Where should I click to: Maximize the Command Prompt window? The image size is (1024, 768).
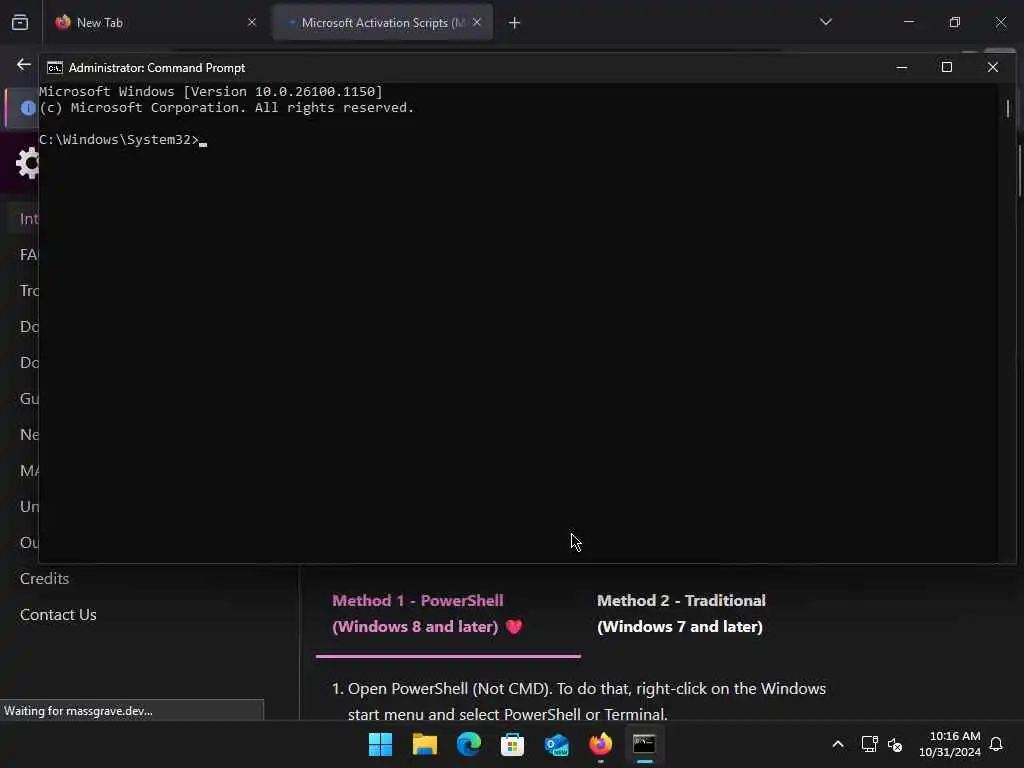tap(947, 67)
